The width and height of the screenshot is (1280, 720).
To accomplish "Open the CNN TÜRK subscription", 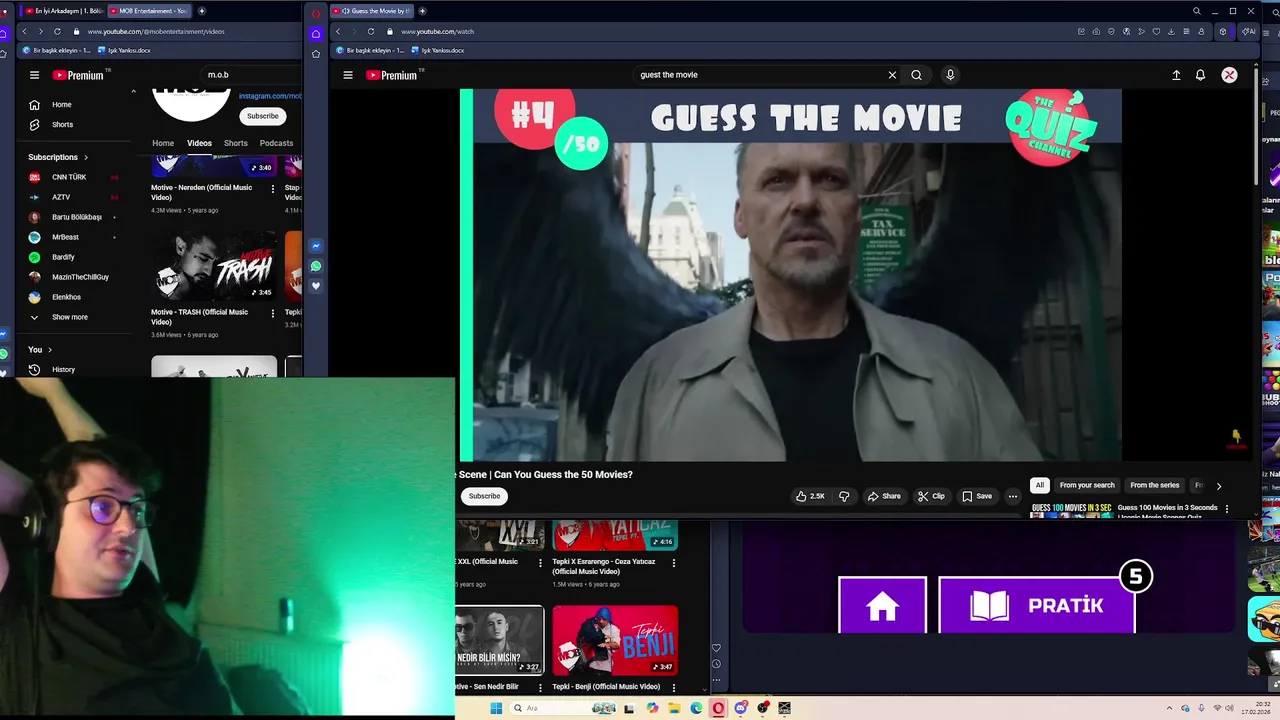I will 69,177.
